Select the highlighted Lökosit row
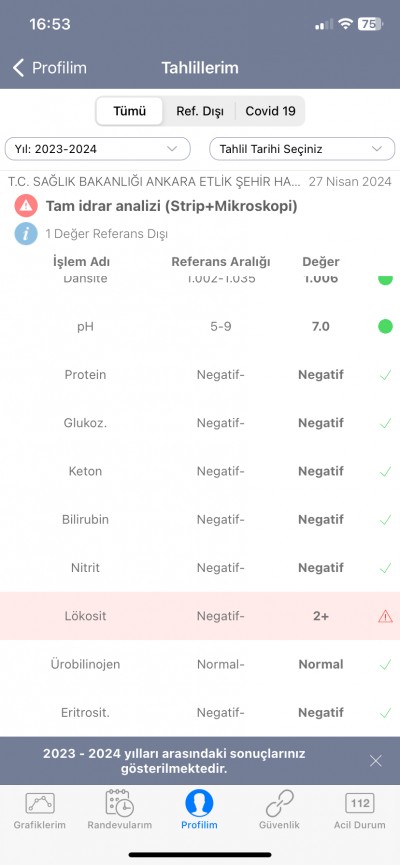400x865 pixels. click(200, 616)
